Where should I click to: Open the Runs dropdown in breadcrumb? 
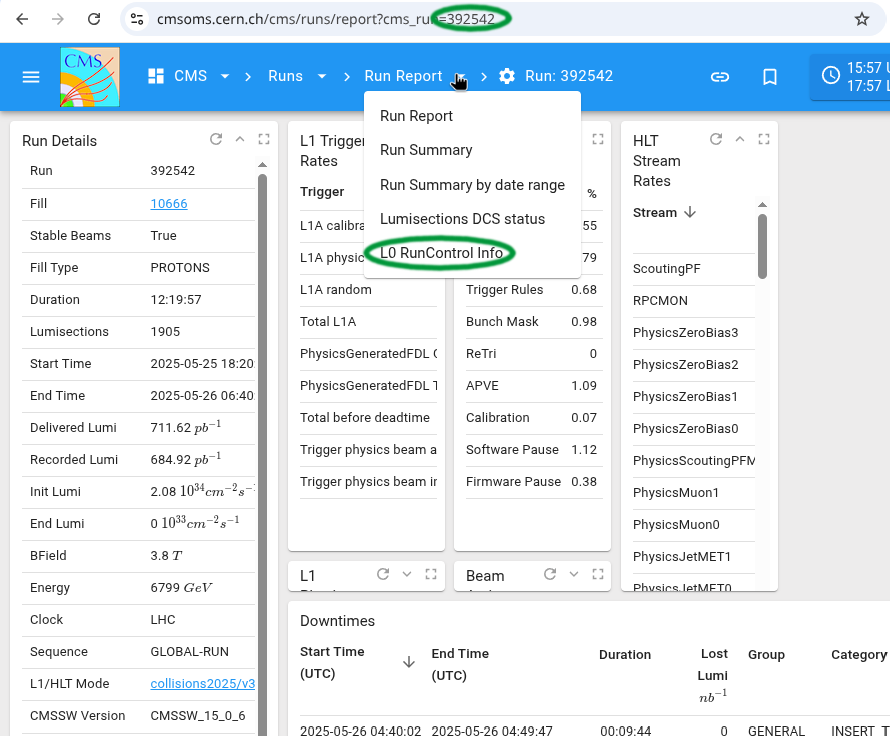[322, 77]
